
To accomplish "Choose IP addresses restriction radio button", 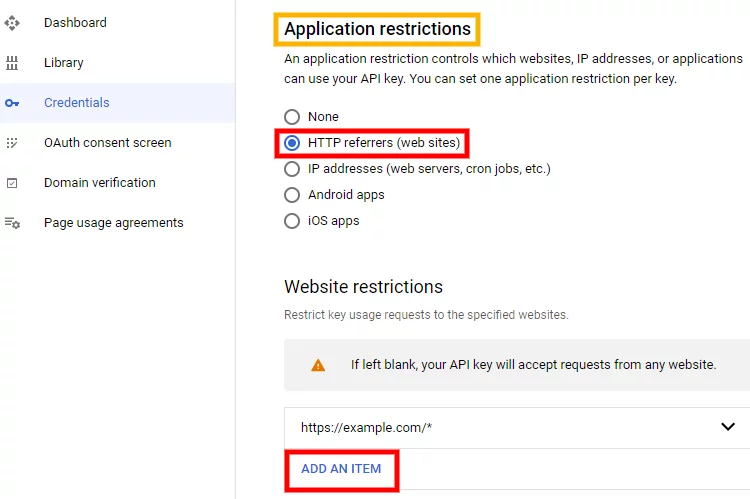I will (x=292, y=169).
